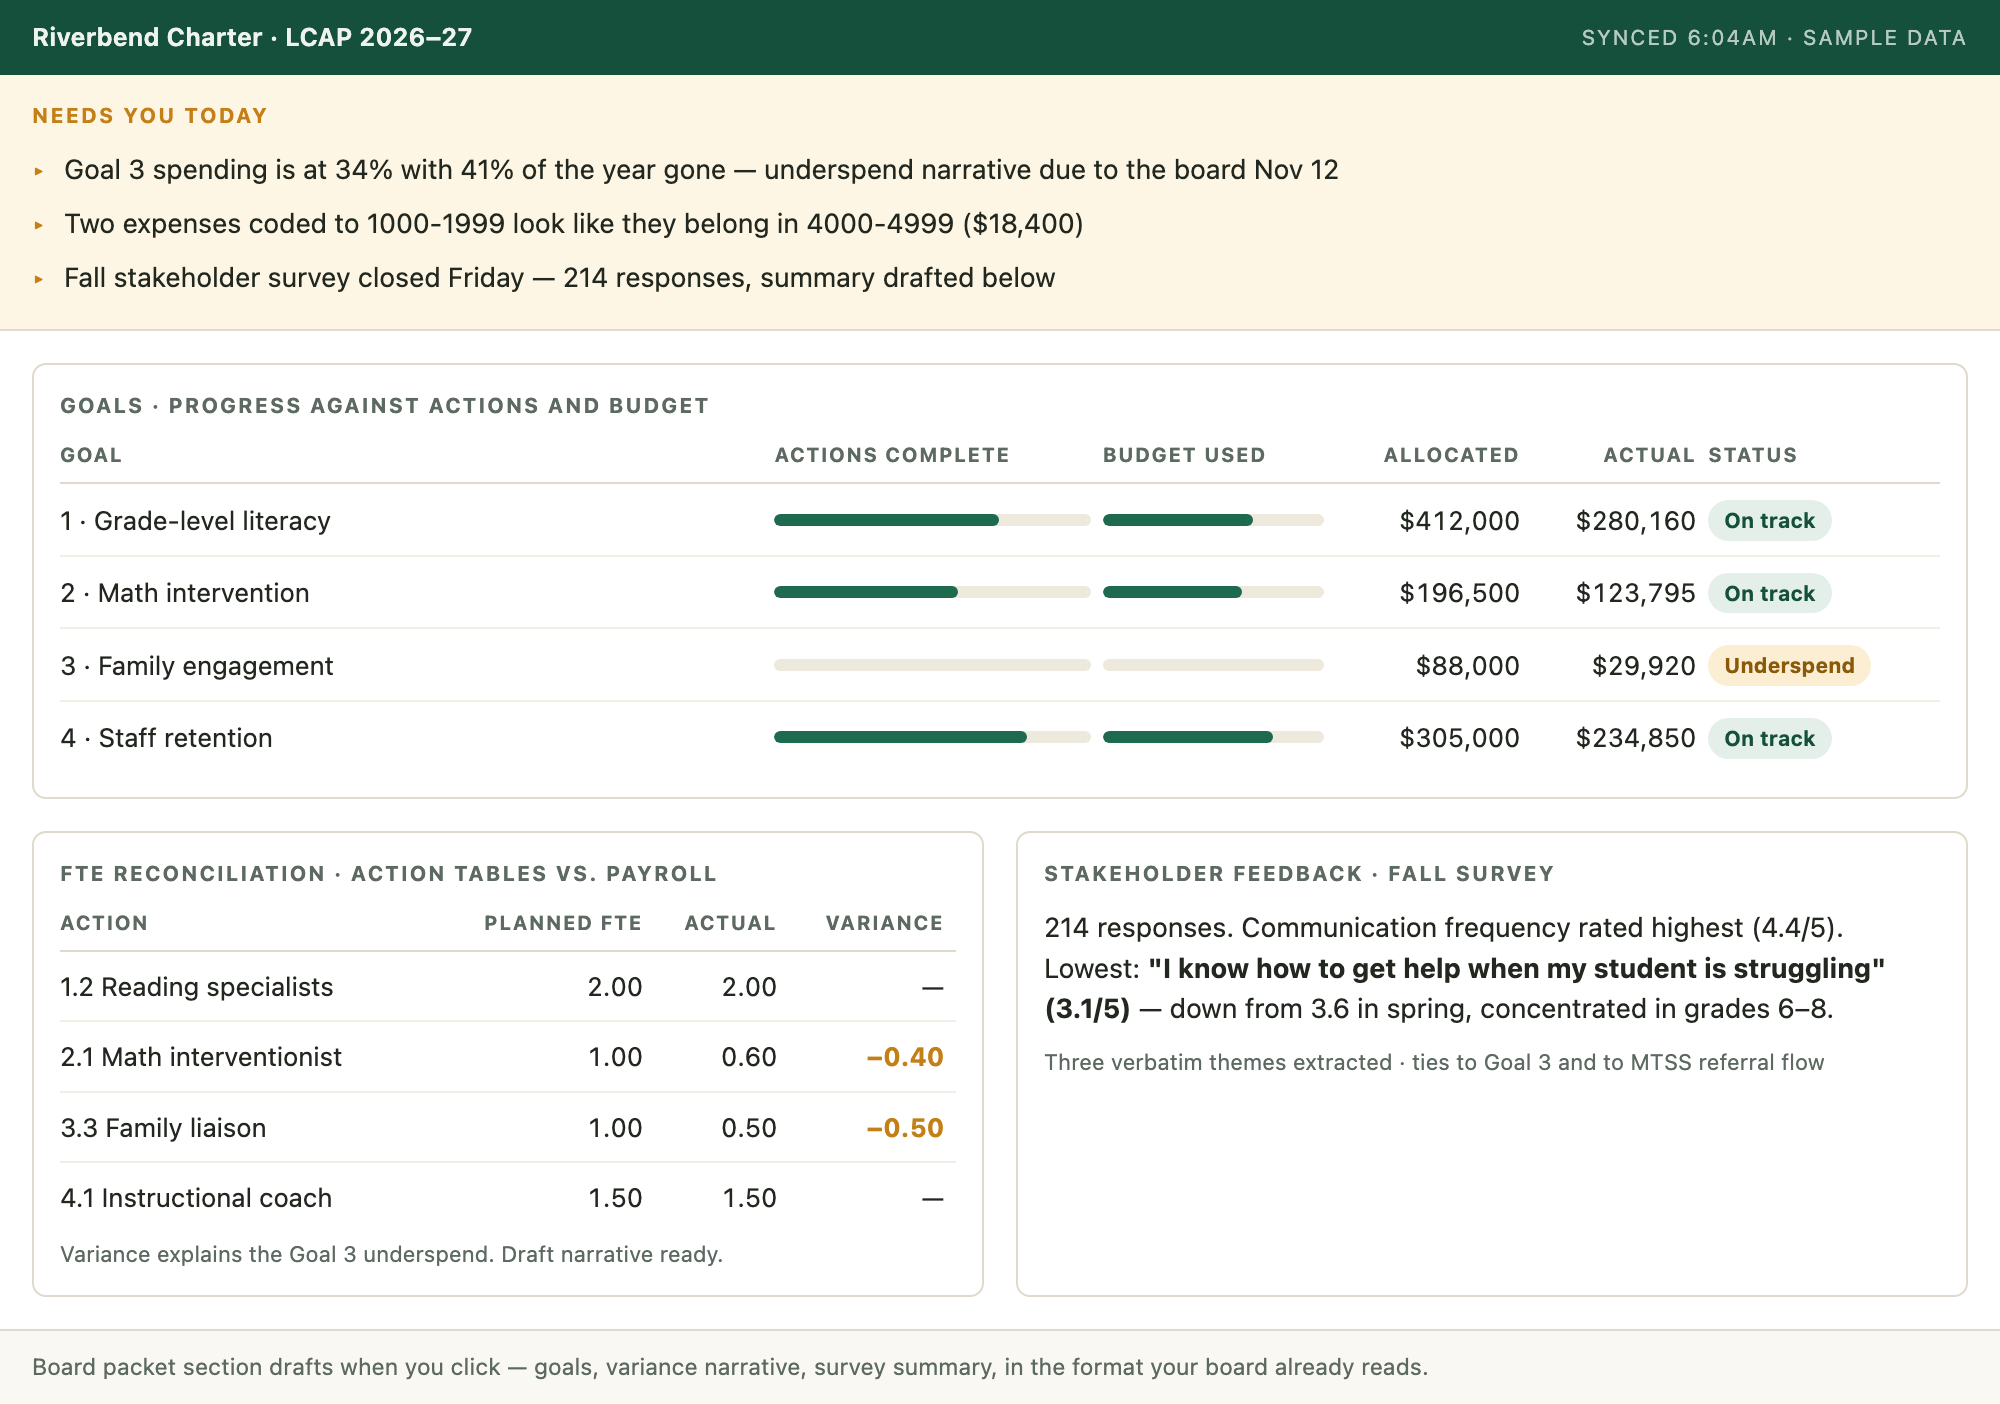Click the arrow bullet beside stakeholder survey alert
This screenshot has height=1404, width=2000.
point(39,279)
